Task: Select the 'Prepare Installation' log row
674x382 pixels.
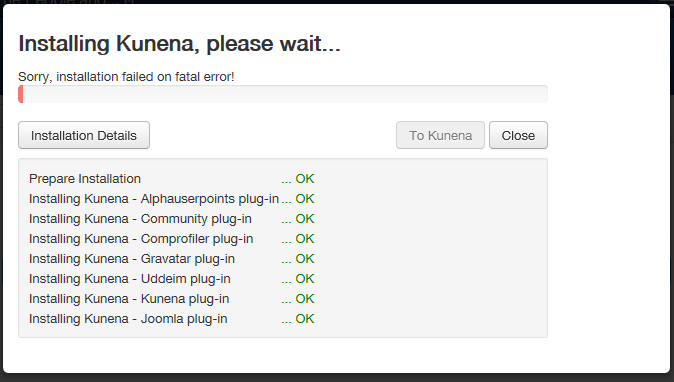Action: 172,179
